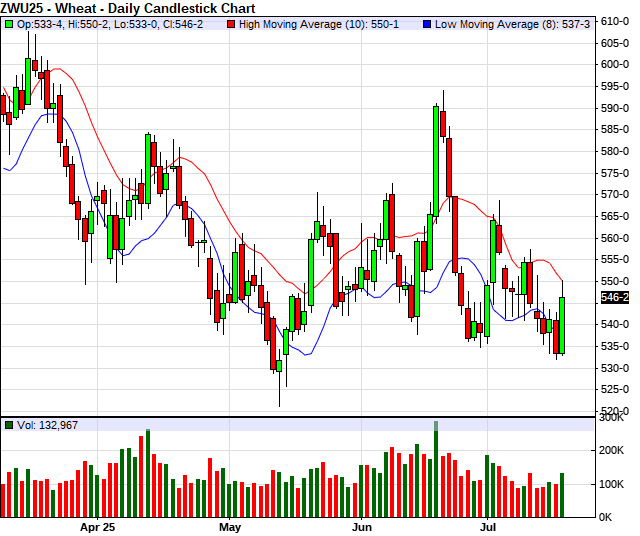Click the Jun date axis label

[x=362, y=525]
